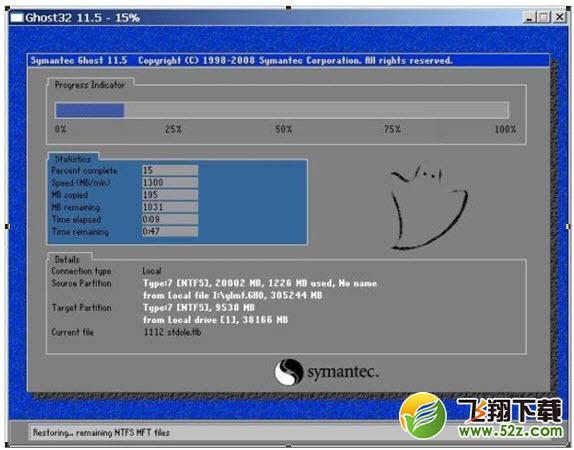This screenshot has width=574, height=450.
Task: Click Time remaining value 0:47
Action: tap(170, 231)
